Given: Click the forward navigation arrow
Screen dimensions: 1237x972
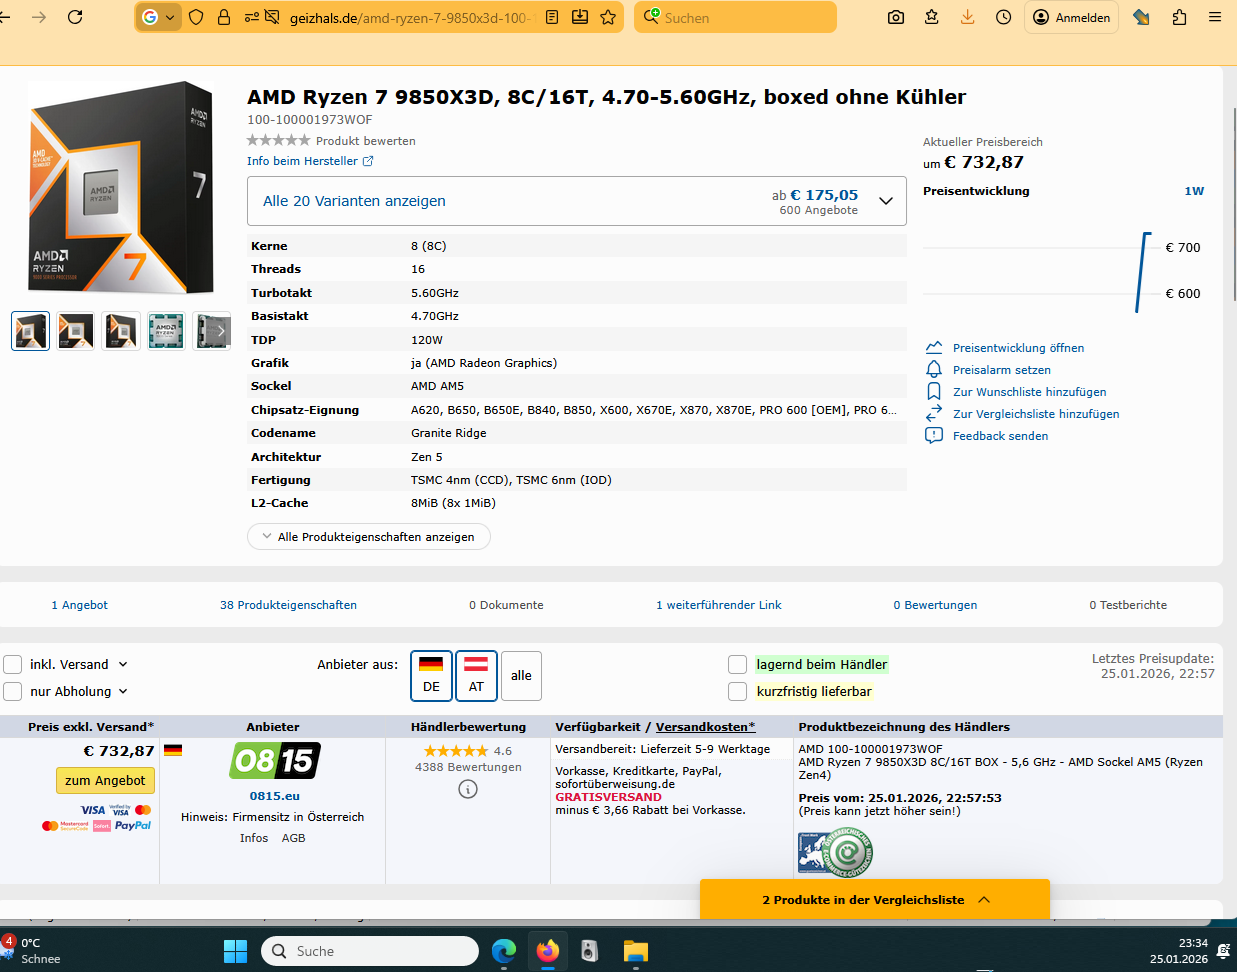Looking at the screenshot, I should tap(39, 17).
